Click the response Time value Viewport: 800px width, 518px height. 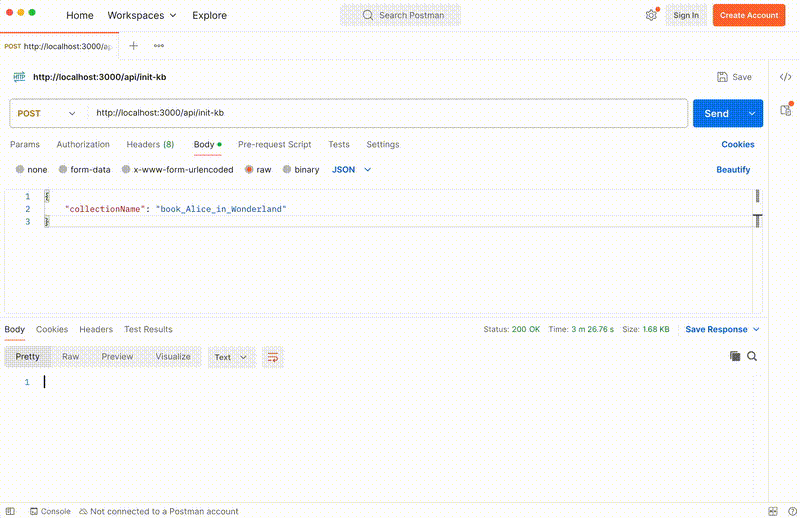coord(592,329)
